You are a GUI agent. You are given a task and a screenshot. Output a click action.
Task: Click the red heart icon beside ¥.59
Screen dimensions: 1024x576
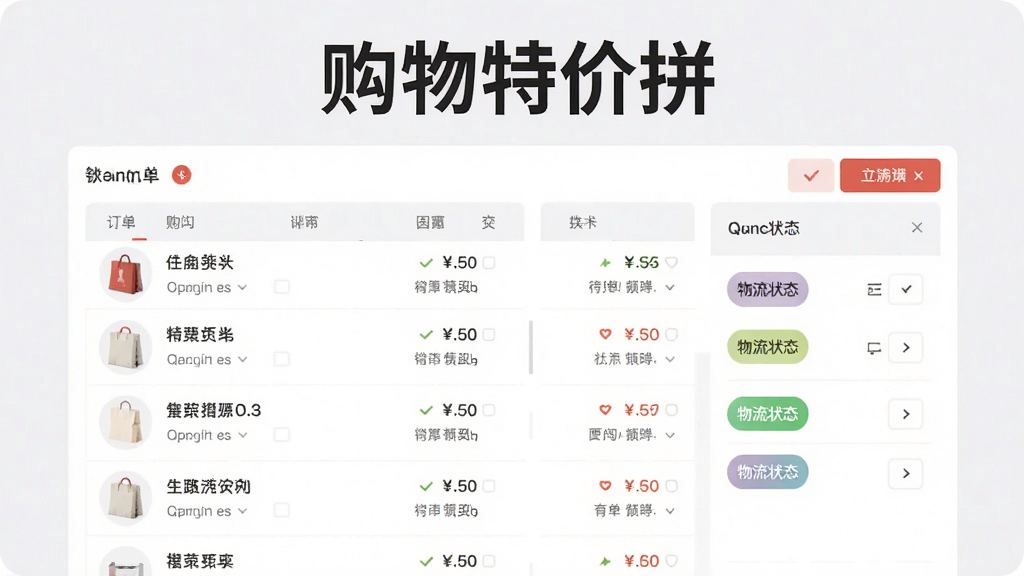point(605,410)
